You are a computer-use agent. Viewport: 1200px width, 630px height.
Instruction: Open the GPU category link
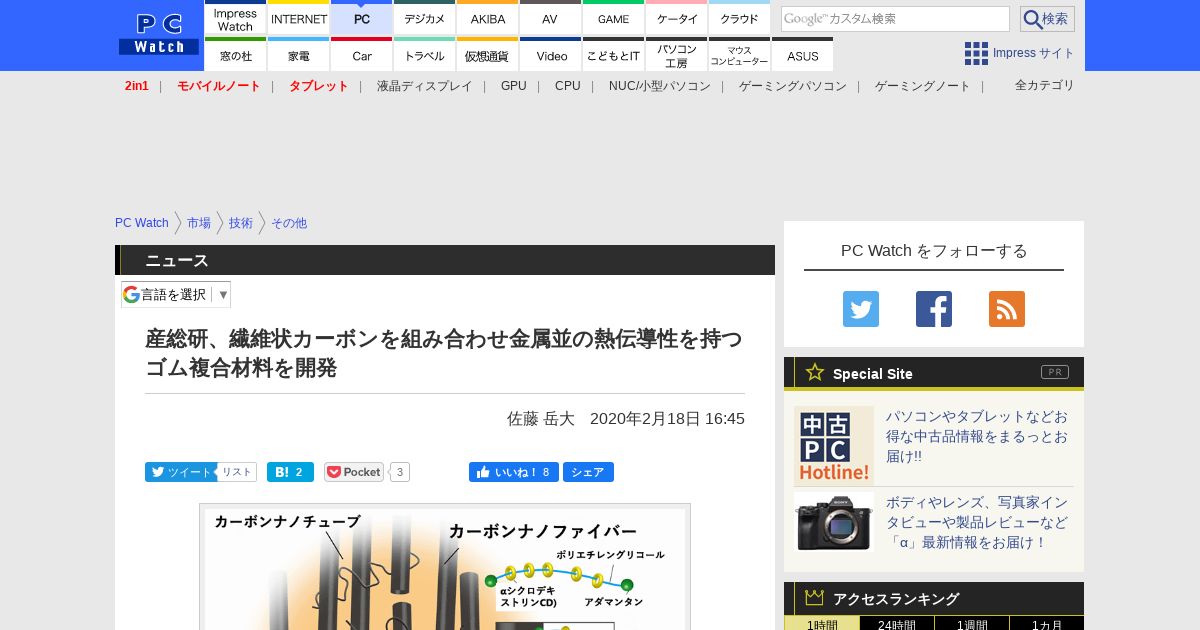pos(514,86)
